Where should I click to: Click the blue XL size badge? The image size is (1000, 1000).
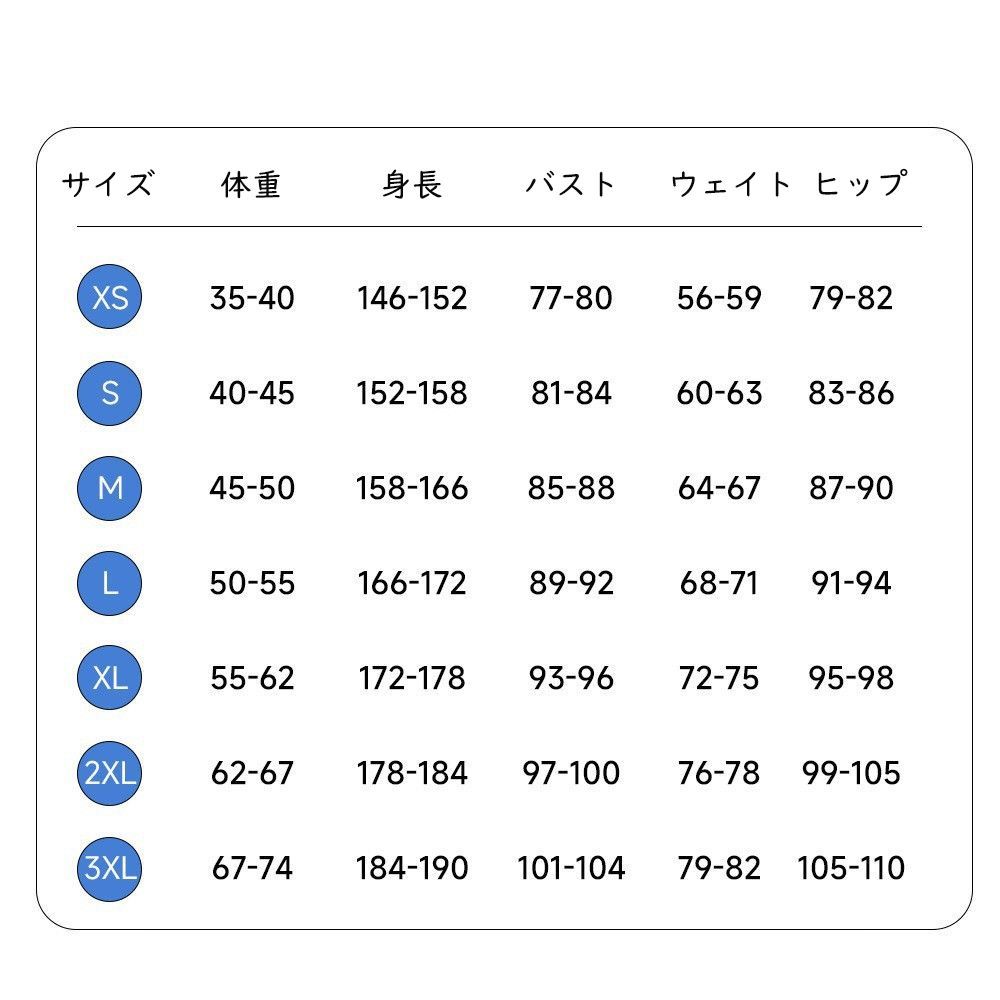pyautogui.click(x=110, y=678)
